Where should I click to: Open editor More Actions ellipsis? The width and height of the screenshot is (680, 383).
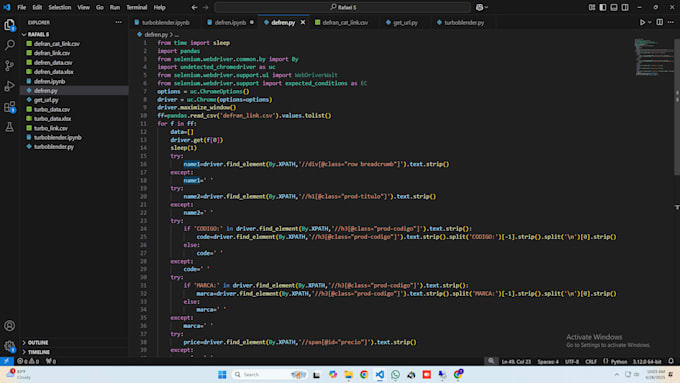[x=671, y=23]
